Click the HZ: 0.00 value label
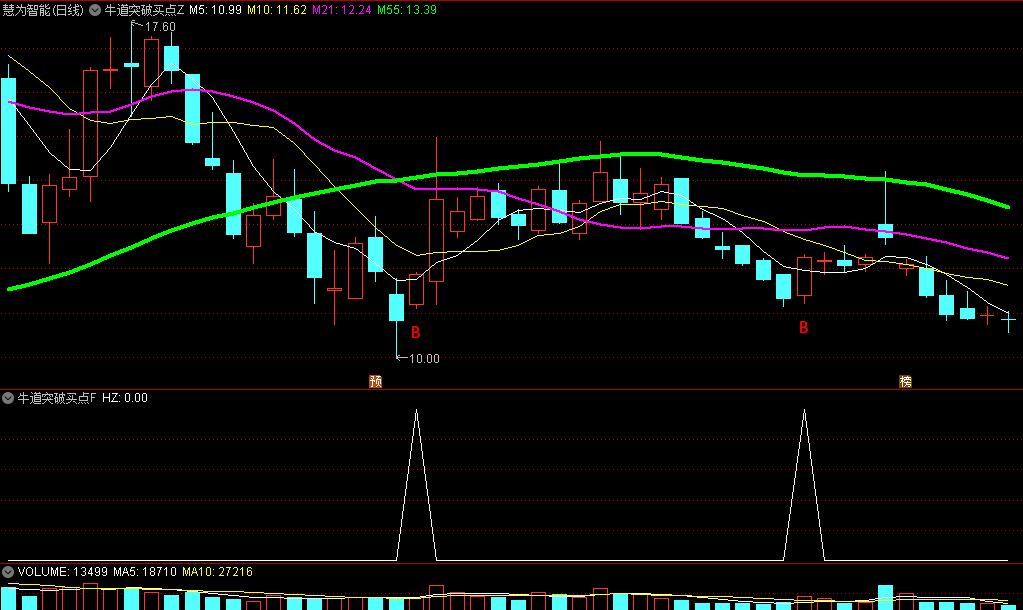 point(125,398)
